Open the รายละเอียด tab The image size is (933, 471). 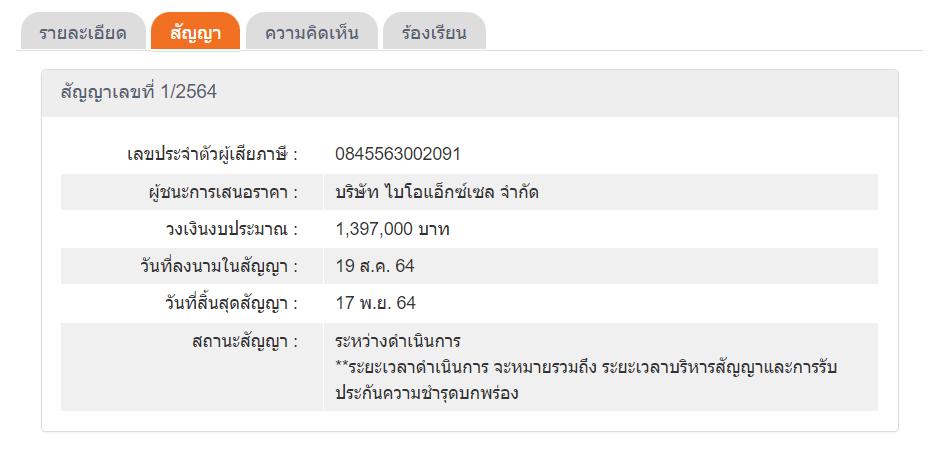pos(83,33)
